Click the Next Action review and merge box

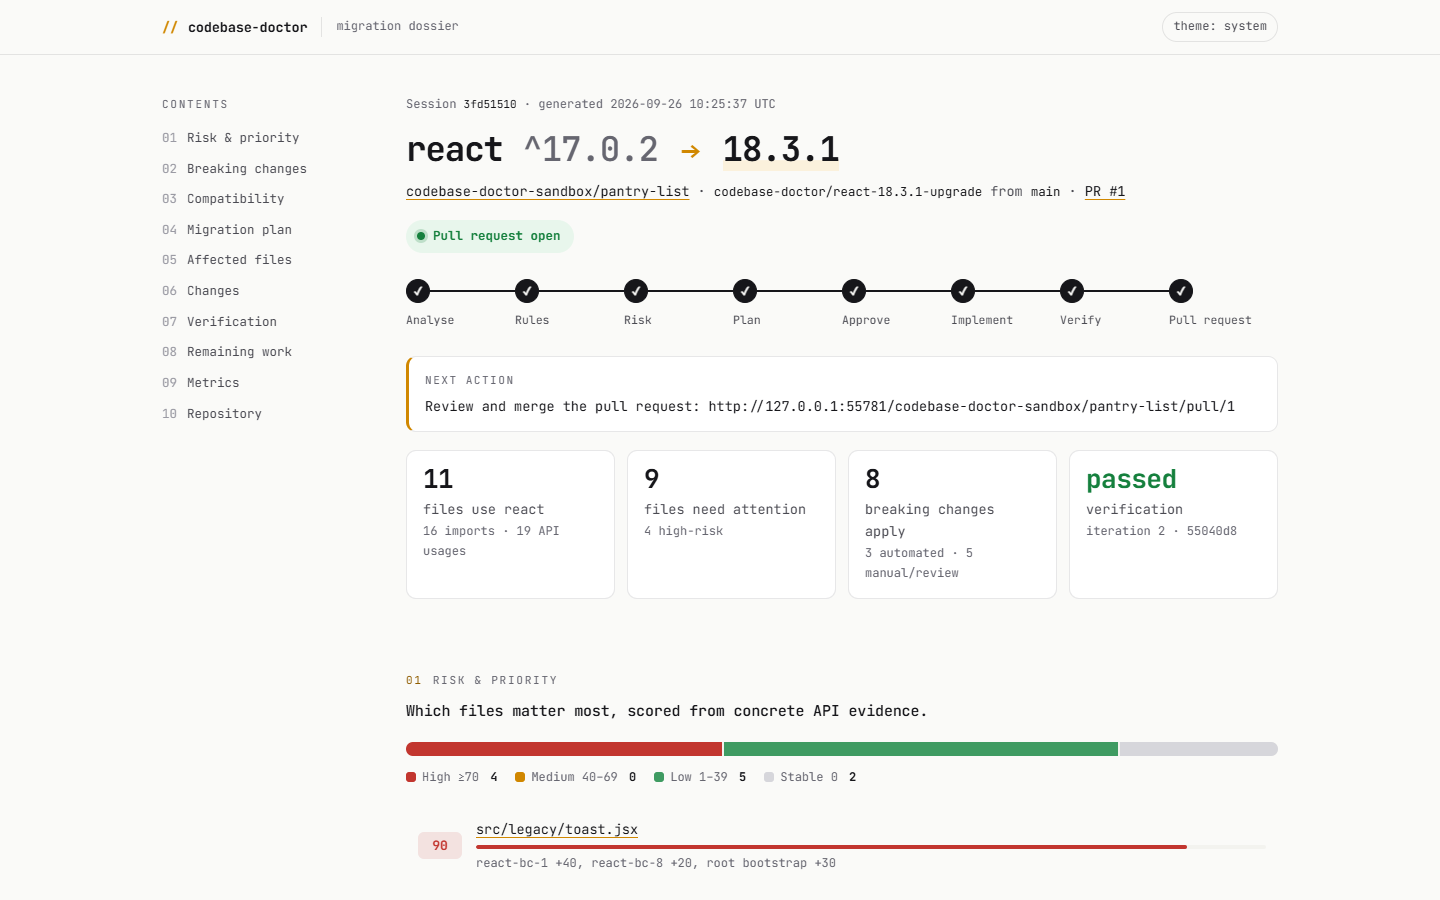pyautogui.click(x=842, y=394)
